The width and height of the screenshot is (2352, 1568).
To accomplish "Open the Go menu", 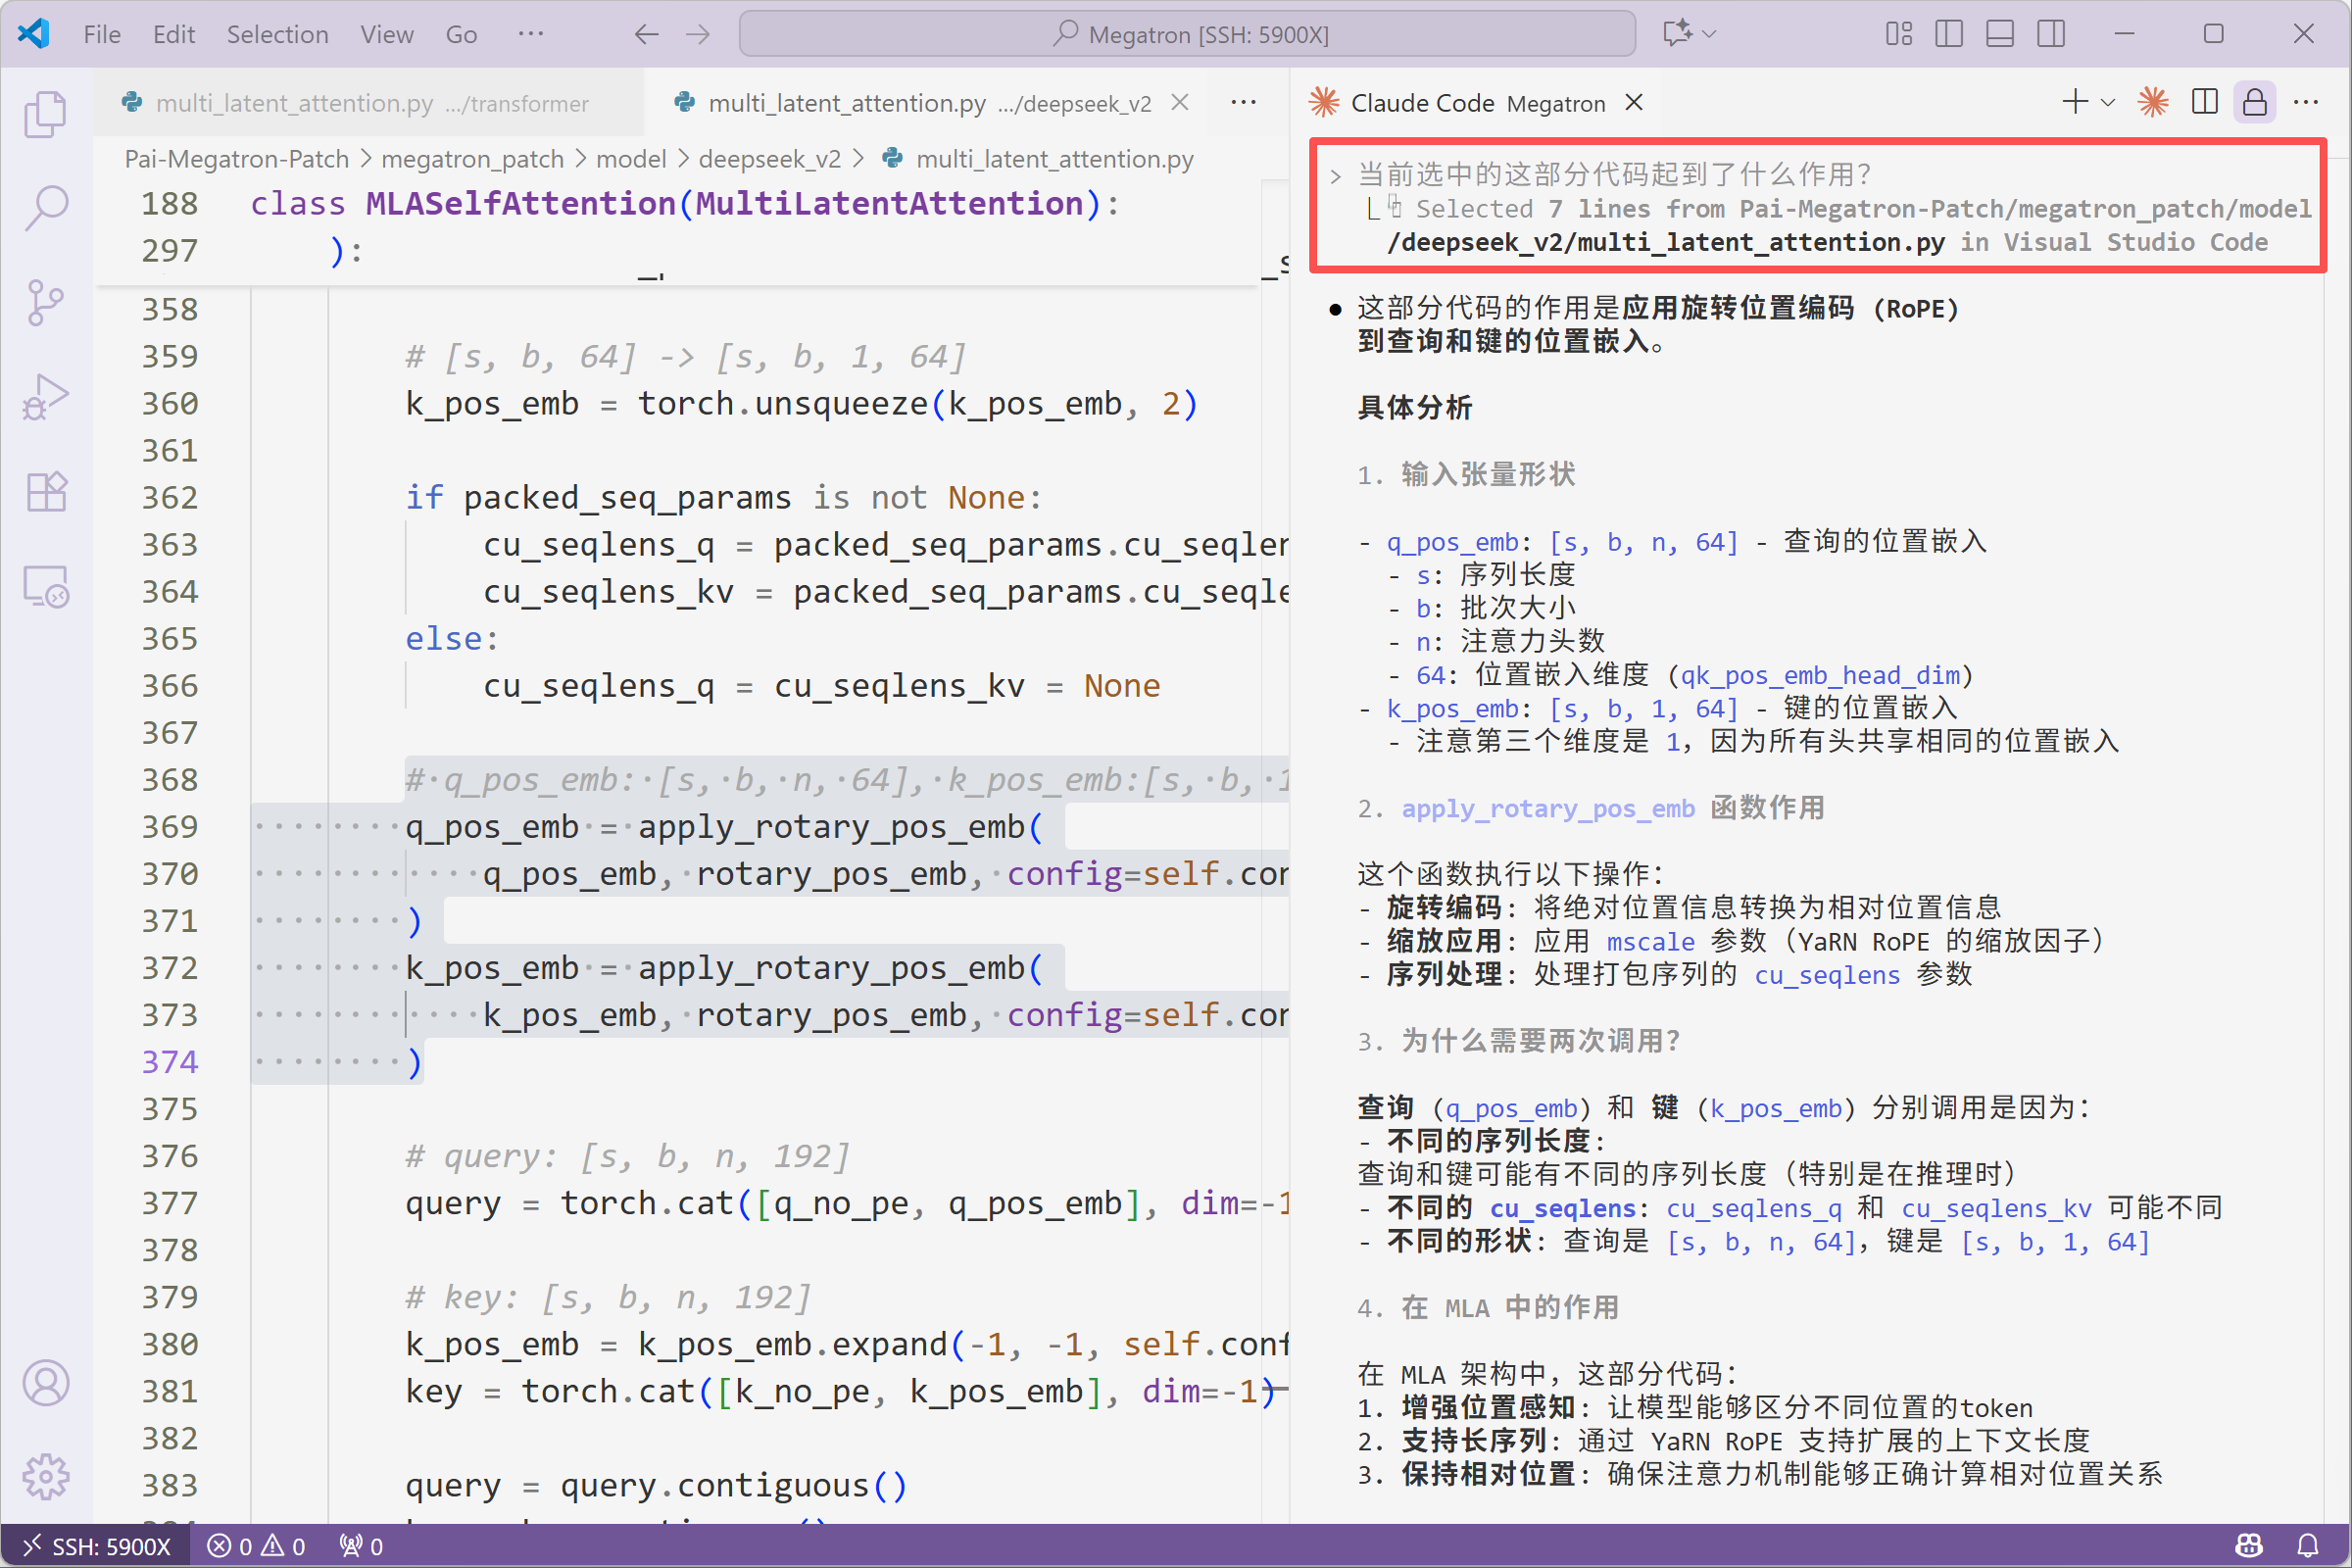I will coord(460,34).
